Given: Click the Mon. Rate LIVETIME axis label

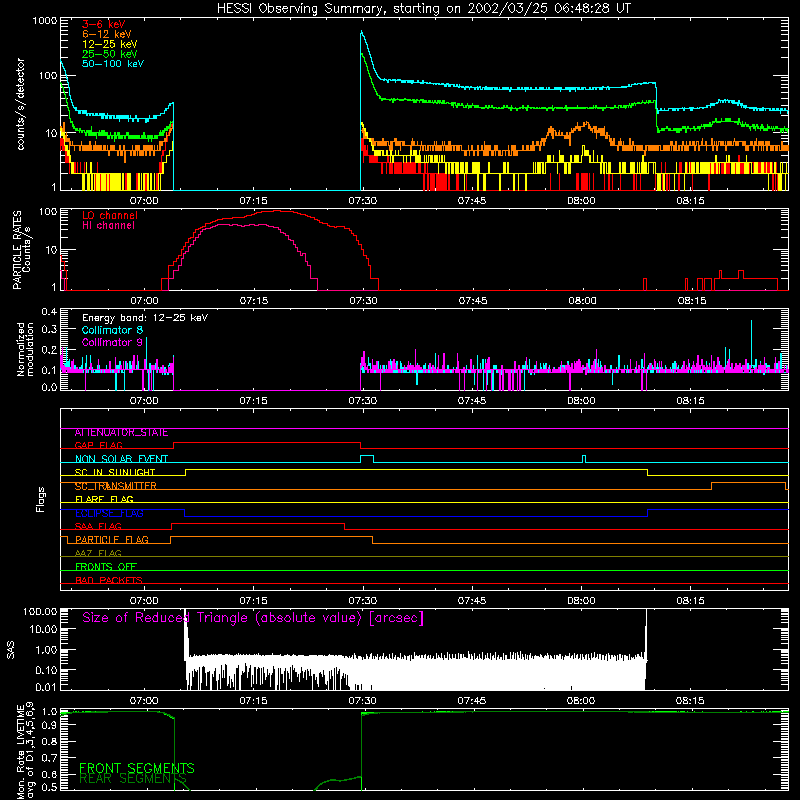Looking at the screenshot, I should [x=25, y=750].
